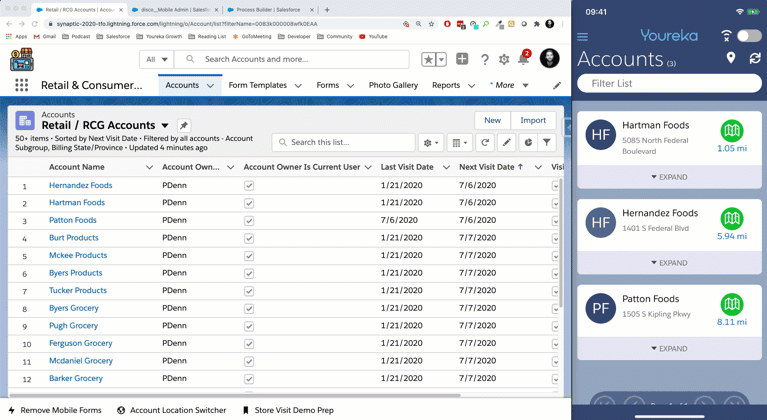Click the Favorites star icon
767x420 pixels.
pos(429,60)
